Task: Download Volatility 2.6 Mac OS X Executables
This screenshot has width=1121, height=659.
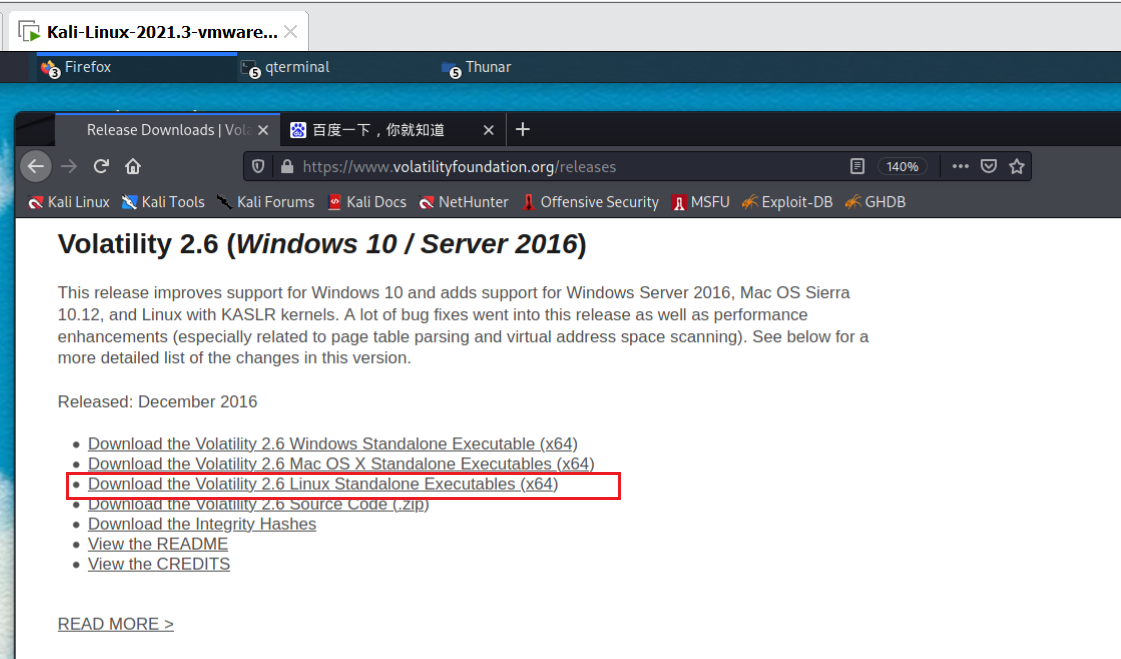Action: coord(341,464)
